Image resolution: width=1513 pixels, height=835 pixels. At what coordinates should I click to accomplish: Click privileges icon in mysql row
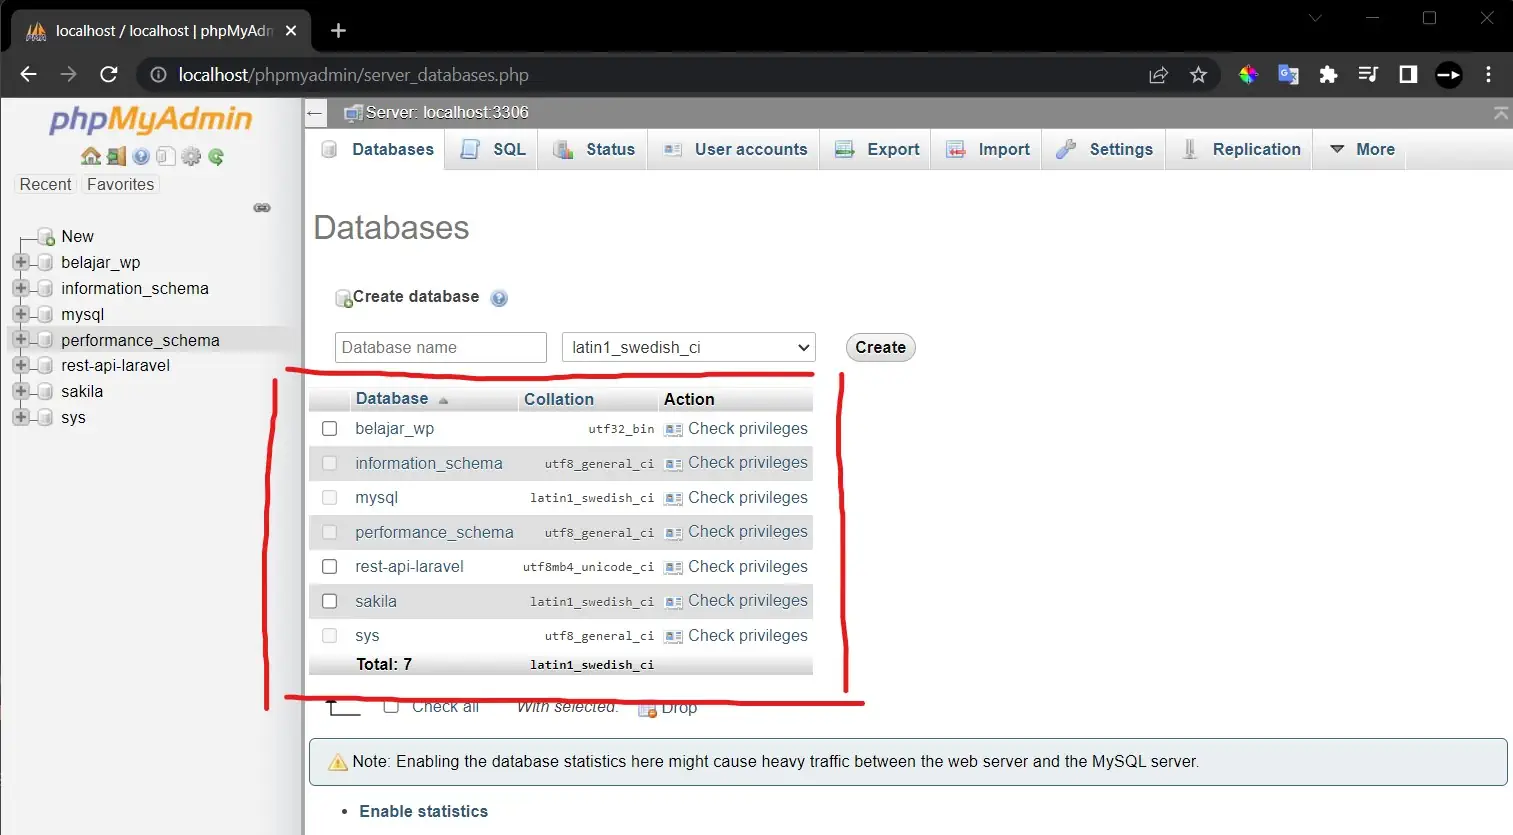tap(674, 499)
